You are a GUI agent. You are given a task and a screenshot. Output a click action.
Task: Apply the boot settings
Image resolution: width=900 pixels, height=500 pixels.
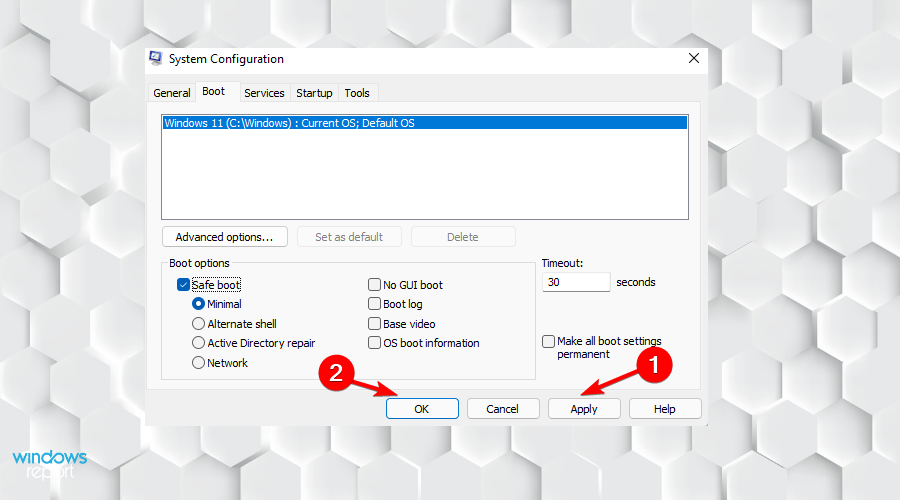pyautogui.click(x=584, y=409)
